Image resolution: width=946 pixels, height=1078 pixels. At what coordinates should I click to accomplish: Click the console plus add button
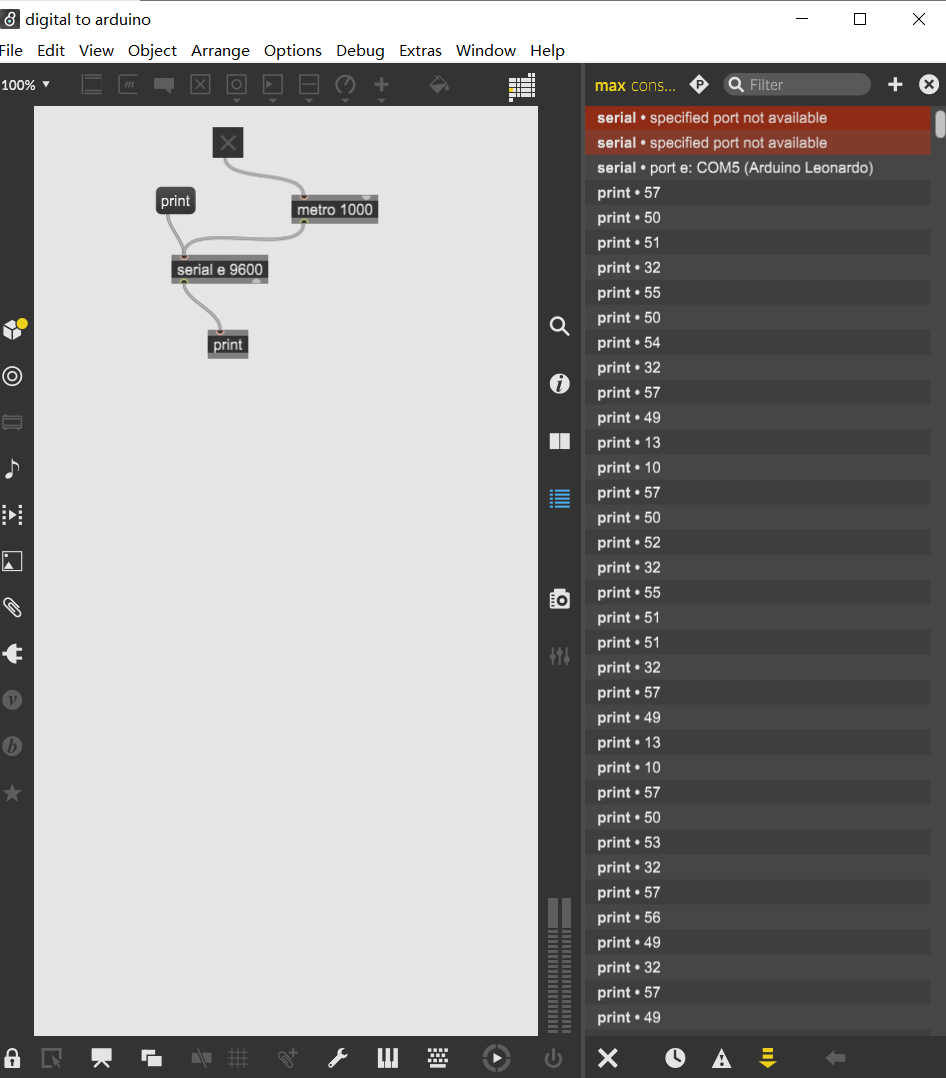pos(894,85)
